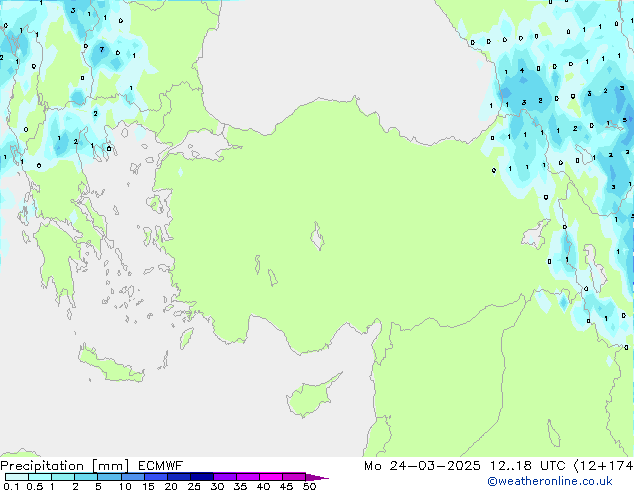The width and height of the screenshot is (634, 490).
Task: Click the 'ECMWF' model label
Action: 161,466
